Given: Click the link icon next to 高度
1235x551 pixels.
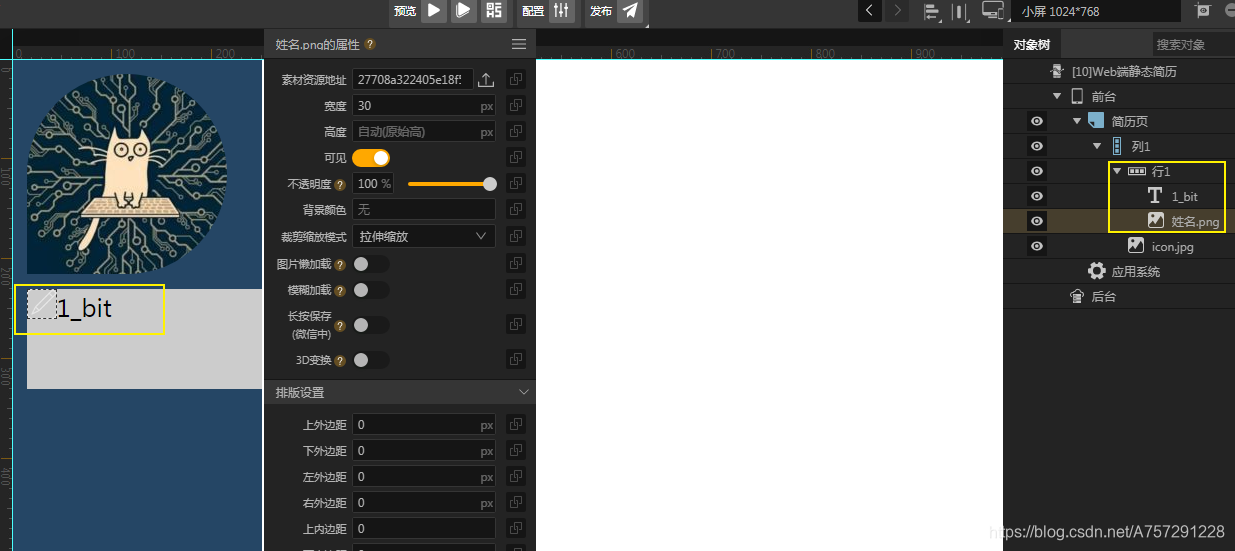Looking at the screenshot, I should [x=515, y=131].
